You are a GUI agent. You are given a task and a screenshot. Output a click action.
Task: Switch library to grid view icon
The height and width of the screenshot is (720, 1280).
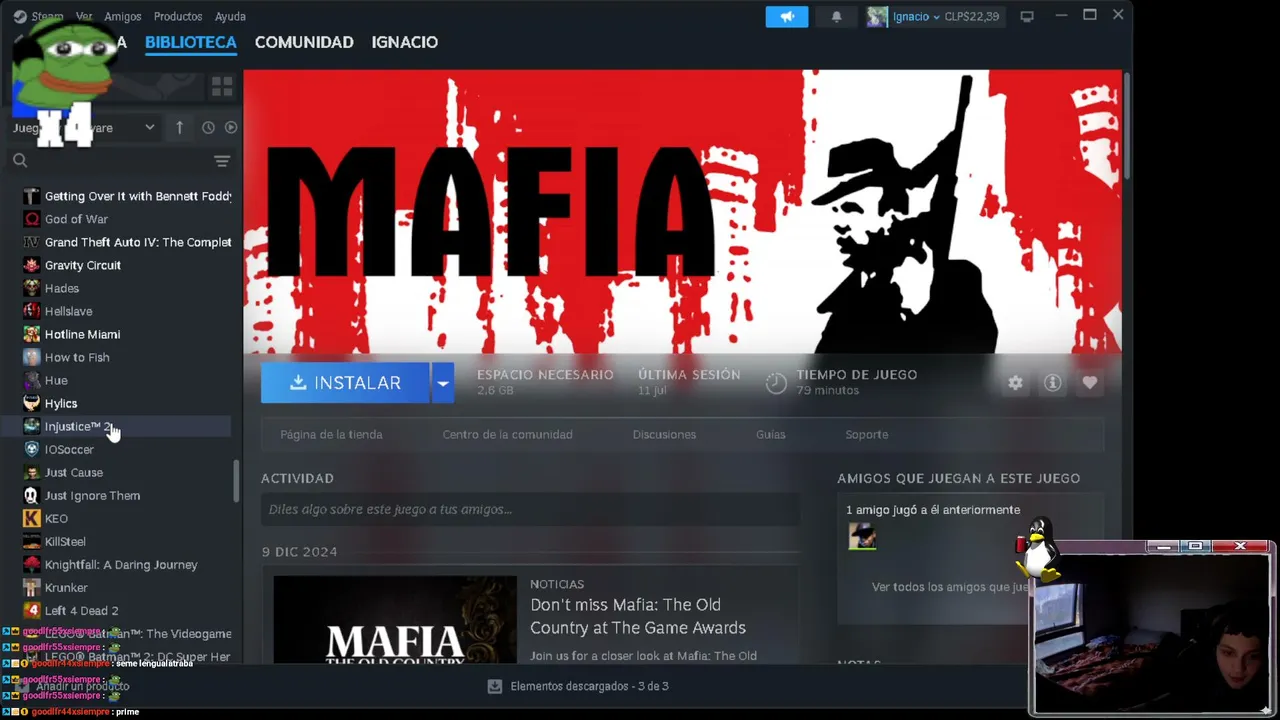[222, 87]
